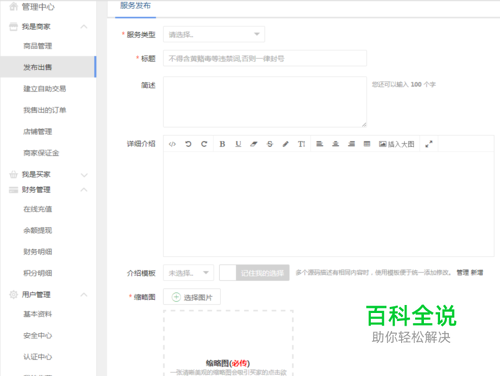Open 商品管理 in sidebar
The height and width of the screenshot is (376, 500).
coord(38,46)
